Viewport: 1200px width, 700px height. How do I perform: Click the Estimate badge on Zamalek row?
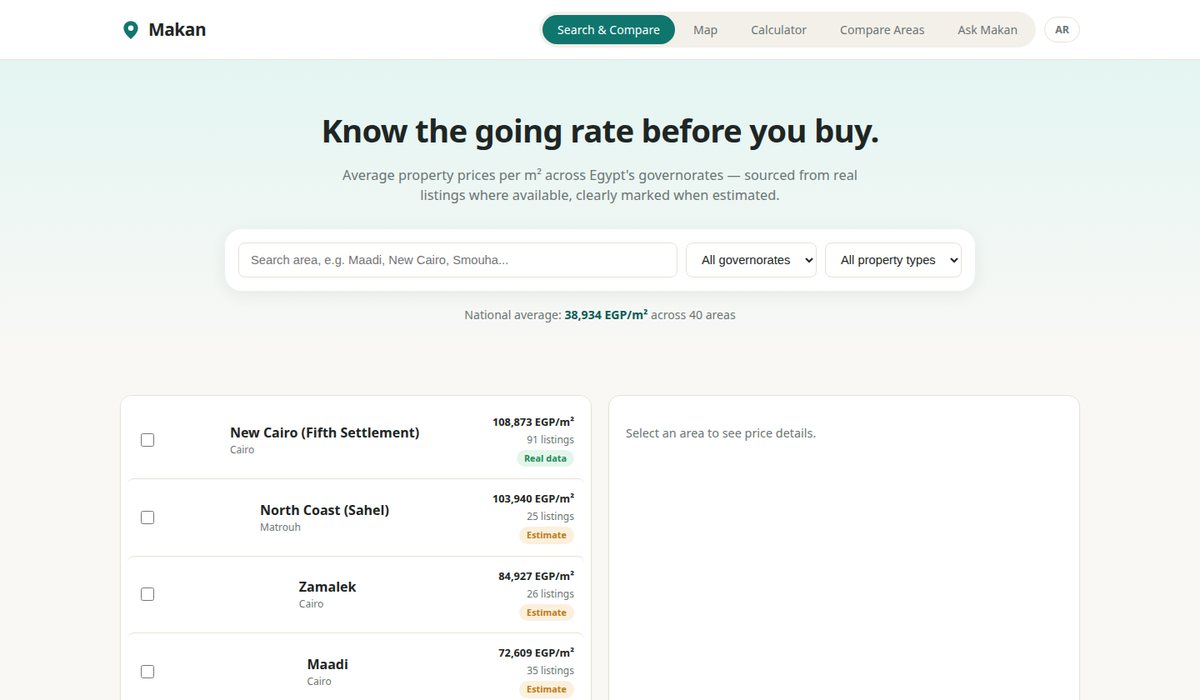tap(547, 612)
